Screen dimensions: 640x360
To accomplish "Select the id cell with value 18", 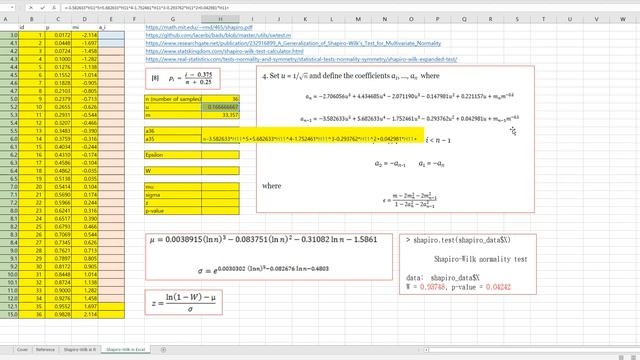I will (x=31, y=171).
